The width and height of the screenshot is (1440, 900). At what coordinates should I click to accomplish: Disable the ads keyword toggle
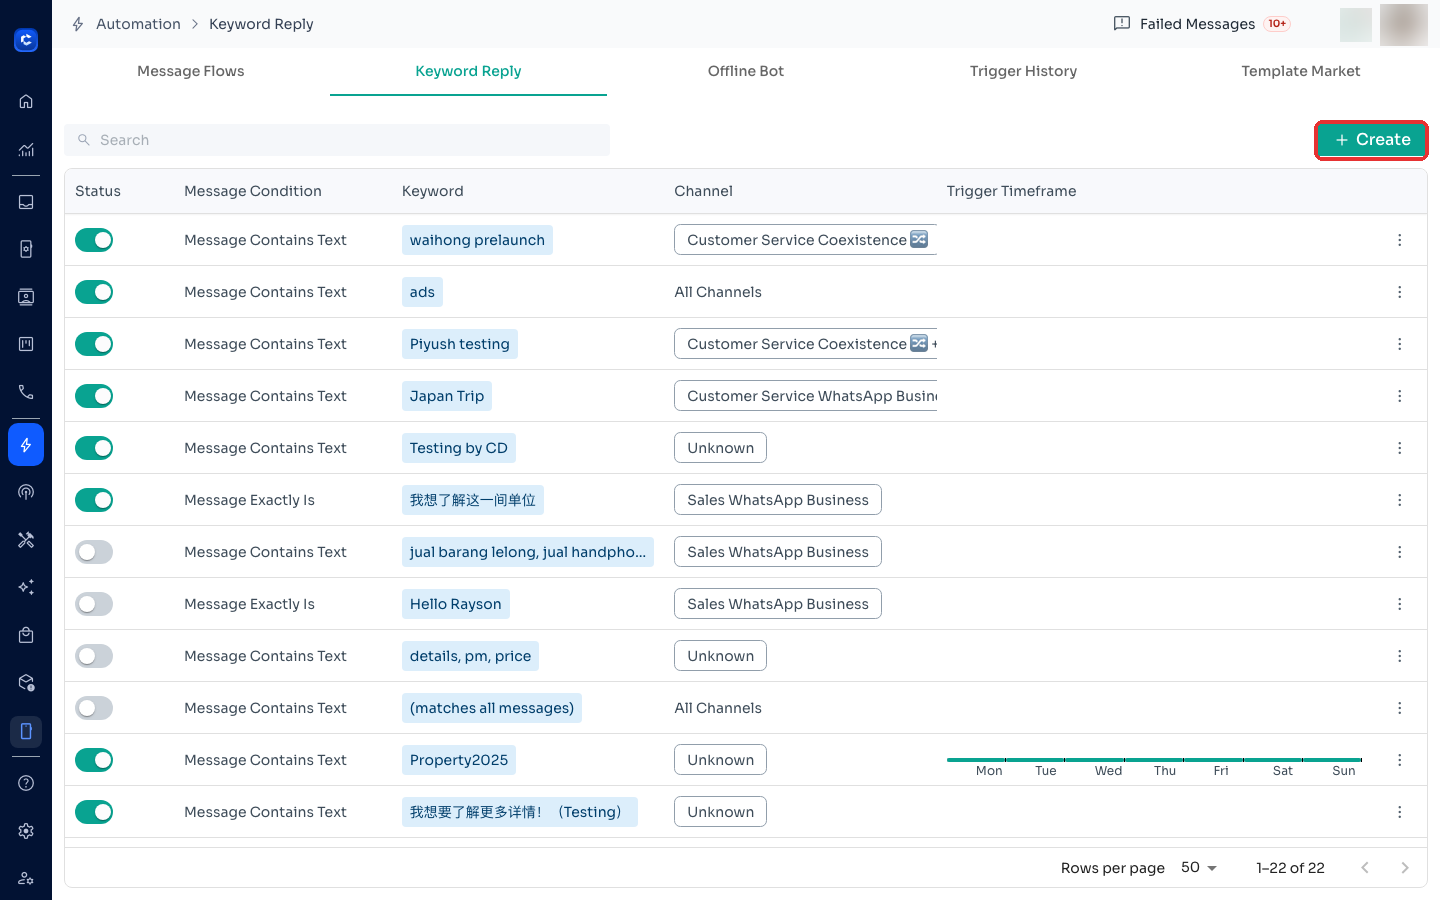pos(94,292)
